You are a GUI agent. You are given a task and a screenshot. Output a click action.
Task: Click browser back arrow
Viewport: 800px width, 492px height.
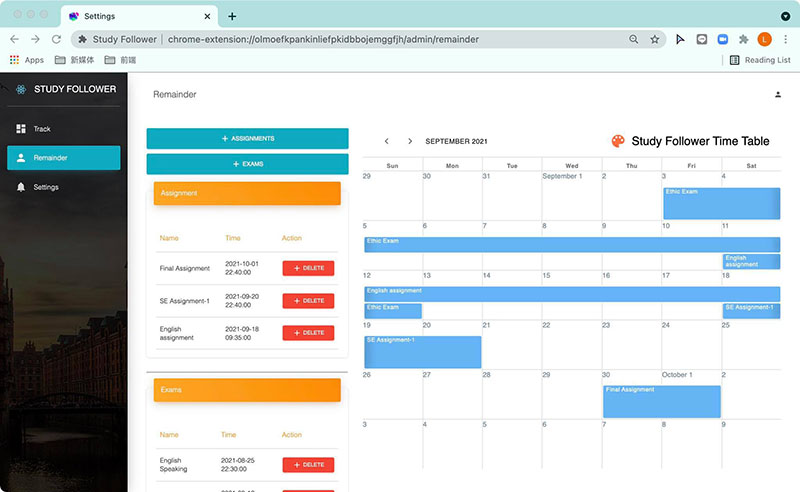(x=14, y=39)
